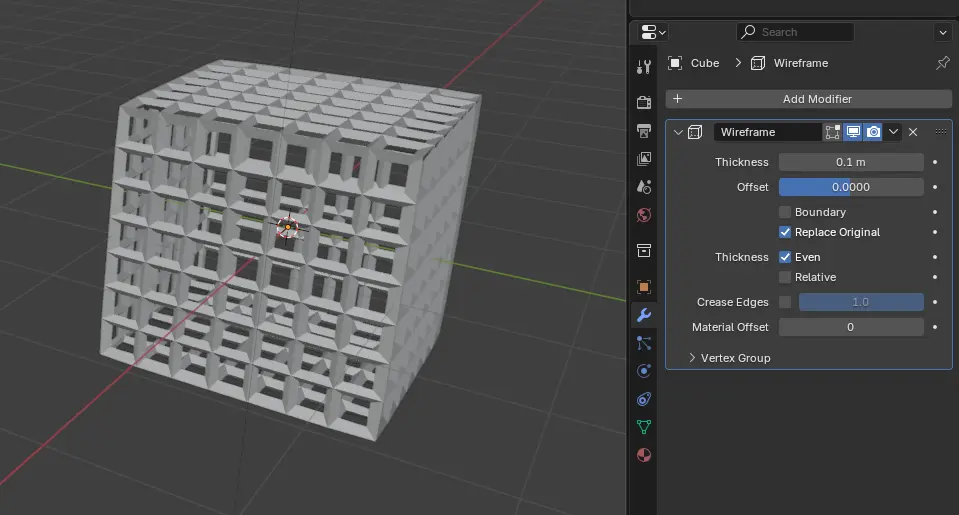The width and height of the screenshot is (959, 515).
Task: Open the Object properties tab
Action: coord(643,286)
